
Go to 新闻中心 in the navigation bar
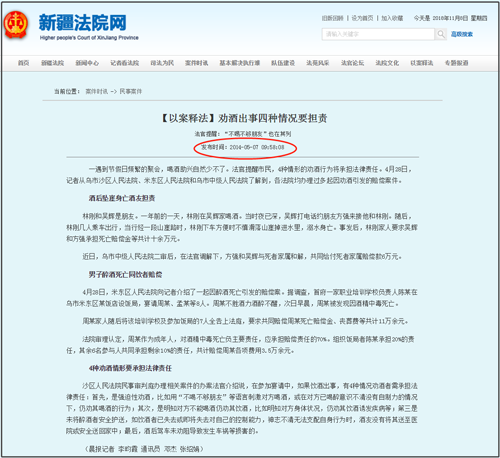coord(87,63)
